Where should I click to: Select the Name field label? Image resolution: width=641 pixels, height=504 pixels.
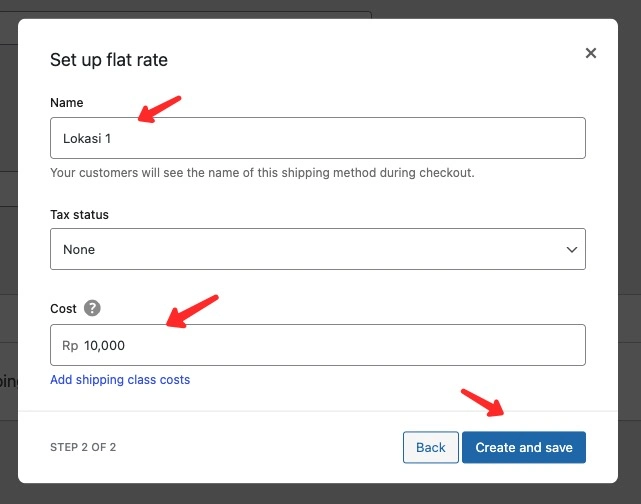(67, 103)
